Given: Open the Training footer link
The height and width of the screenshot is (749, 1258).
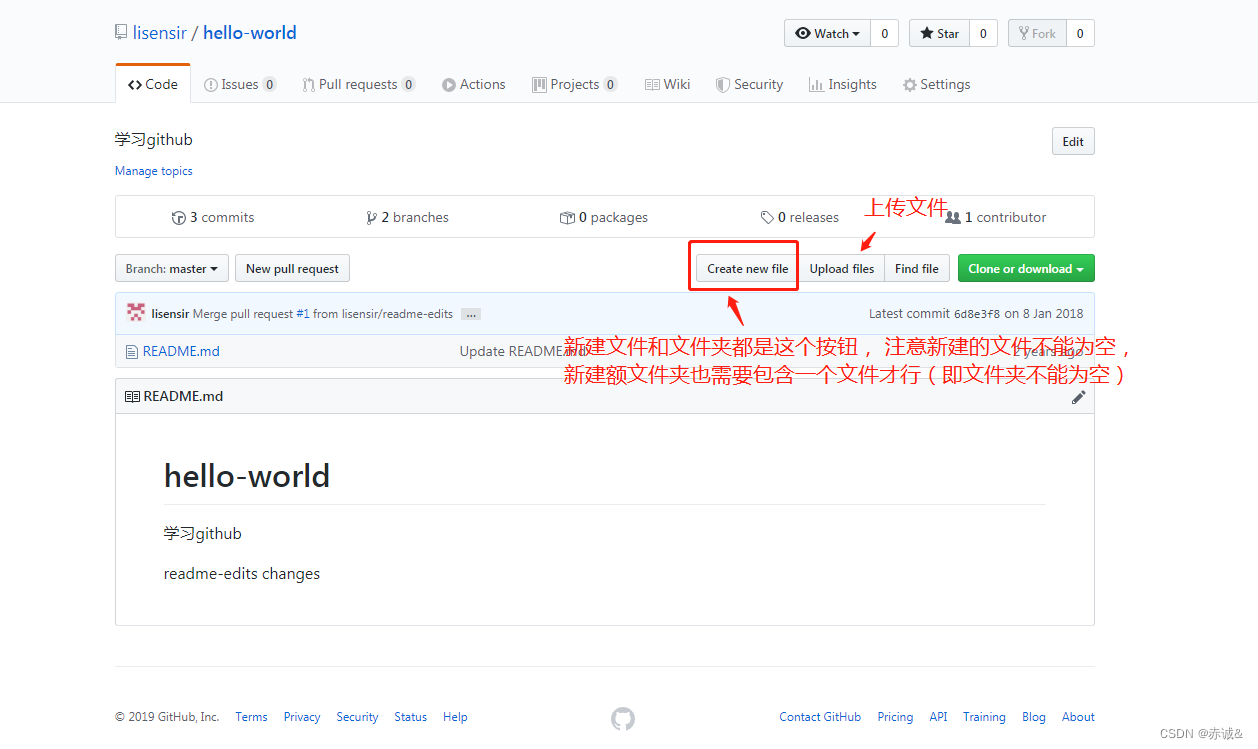Looking at the screenshot, I should pyautogui.click(x=984, y=717).
